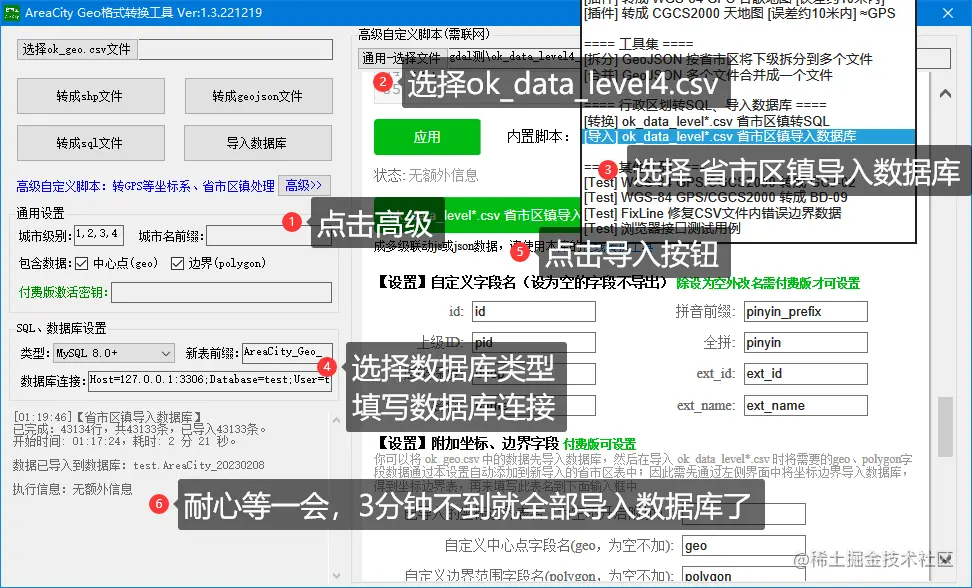Viewport: 972px width, 588px height.
Task: Click the AreaCity app icon in the title bar
Action: pos(12,12)
